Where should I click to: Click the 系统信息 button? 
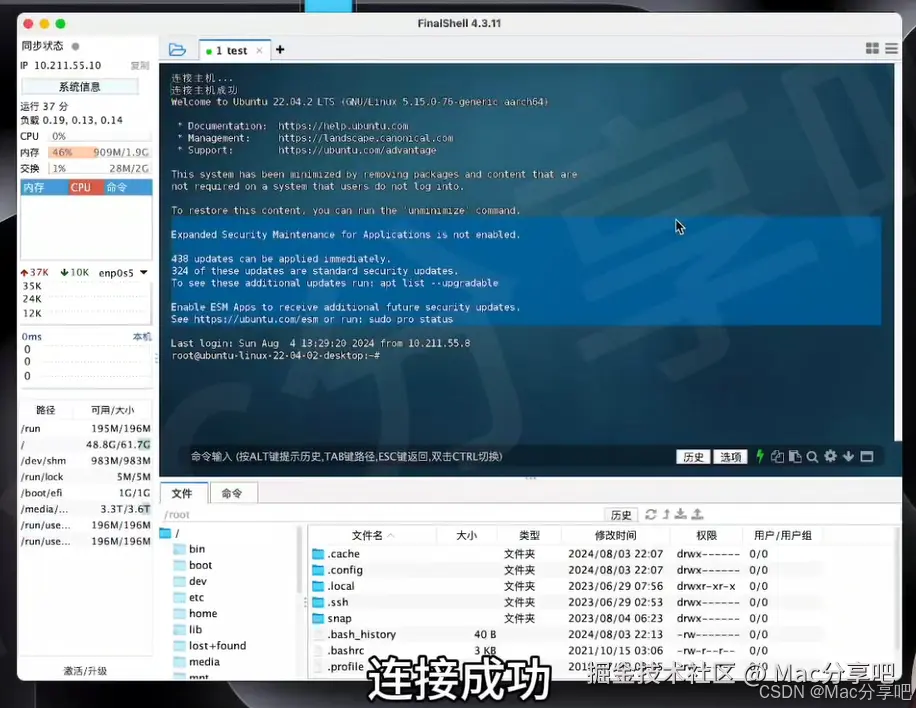coord(80,86)
